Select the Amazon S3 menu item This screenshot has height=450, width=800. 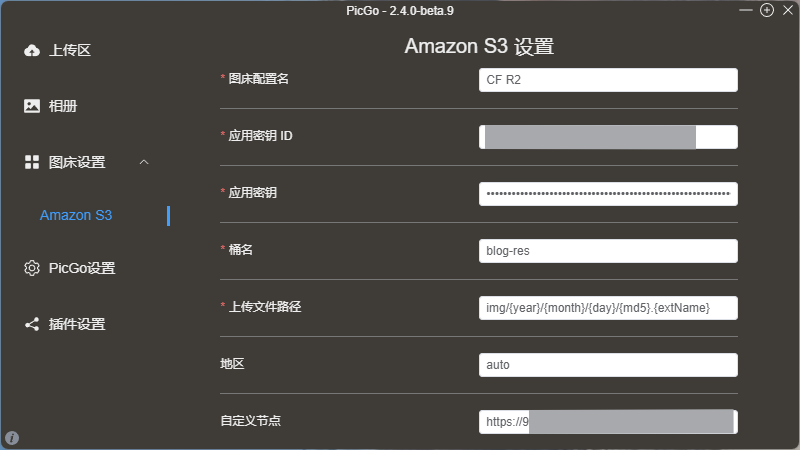coord(76,215)
